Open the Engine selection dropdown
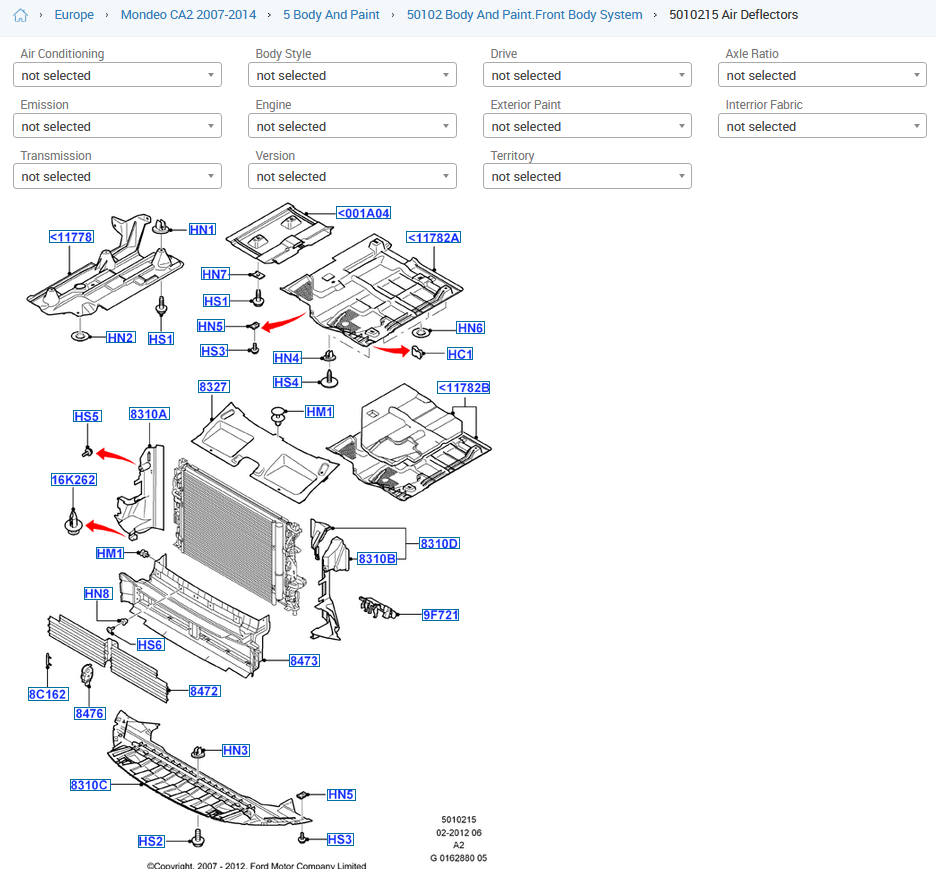Screen dimensions: 936x869 tap(352, 126)
